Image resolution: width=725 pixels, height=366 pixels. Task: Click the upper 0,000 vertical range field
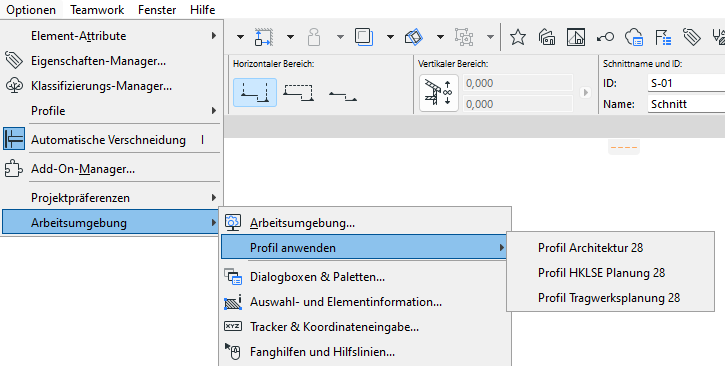tap(518, 83)
